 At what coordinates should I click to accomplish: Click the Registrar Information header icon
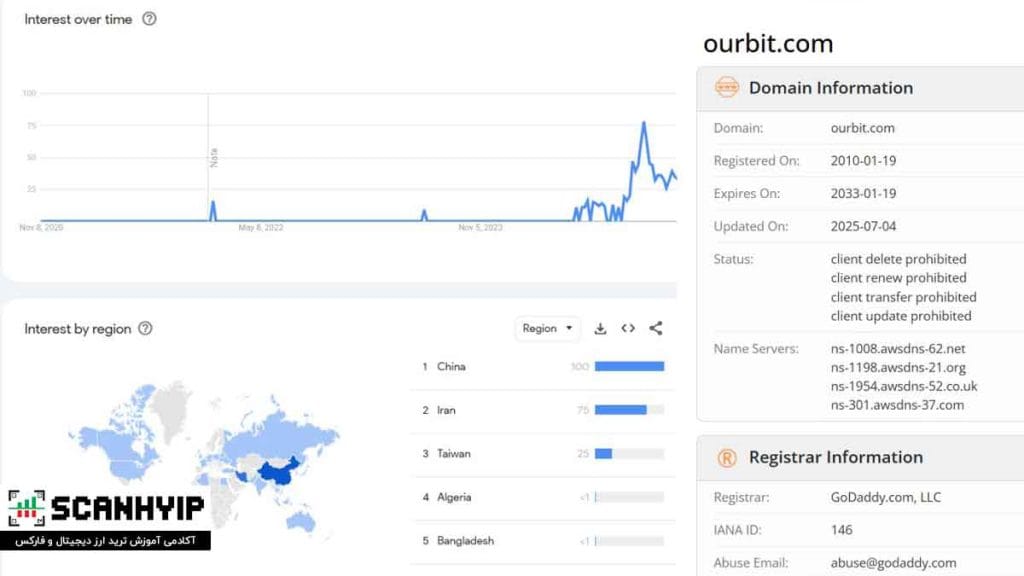tap(727, 458)
